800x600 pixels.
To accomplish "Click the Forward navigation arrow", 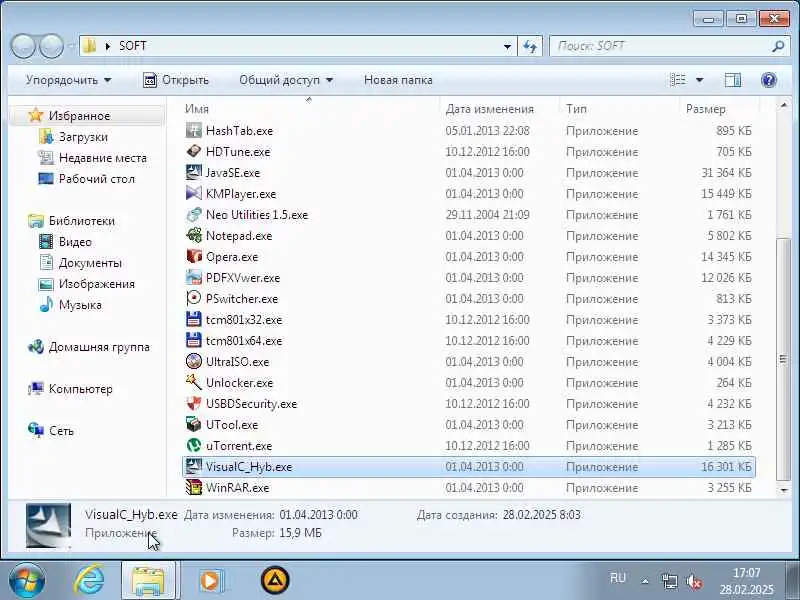I will coord(51,46).
